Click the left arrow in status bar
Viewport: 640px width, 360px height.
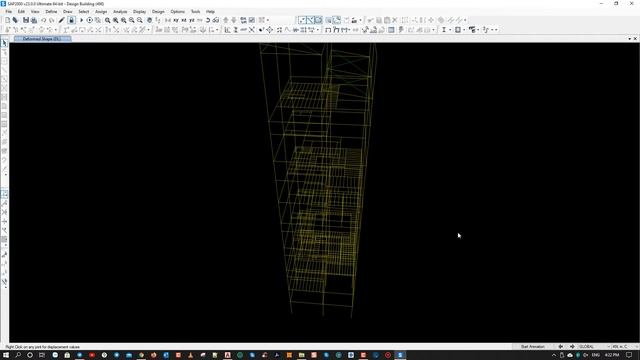(561, 347)
